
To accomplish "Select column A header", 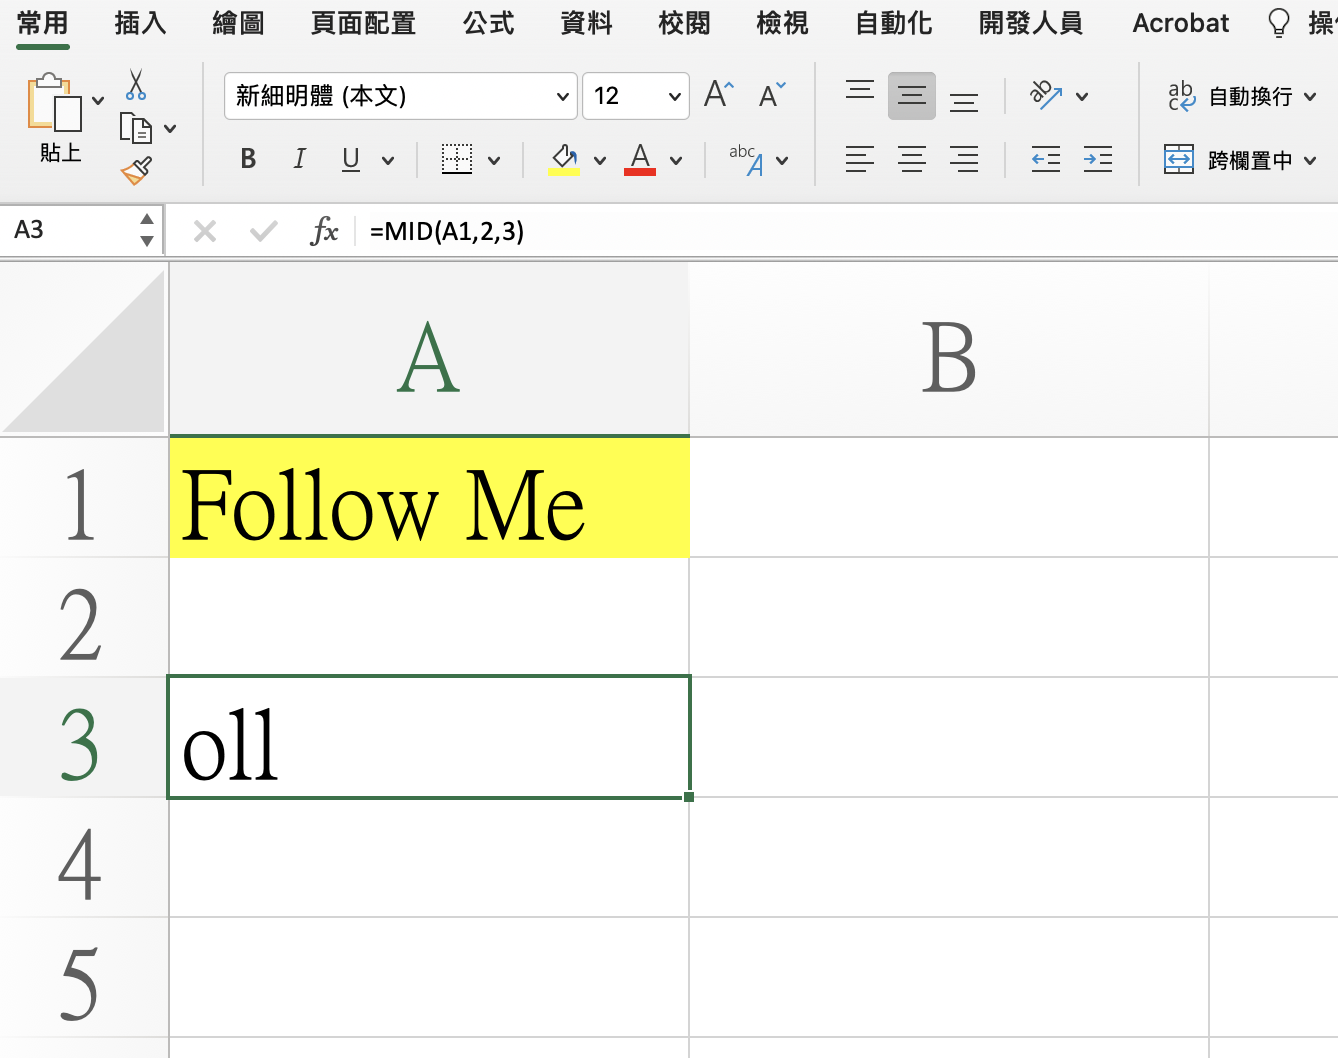I will [x=429, y=350].
